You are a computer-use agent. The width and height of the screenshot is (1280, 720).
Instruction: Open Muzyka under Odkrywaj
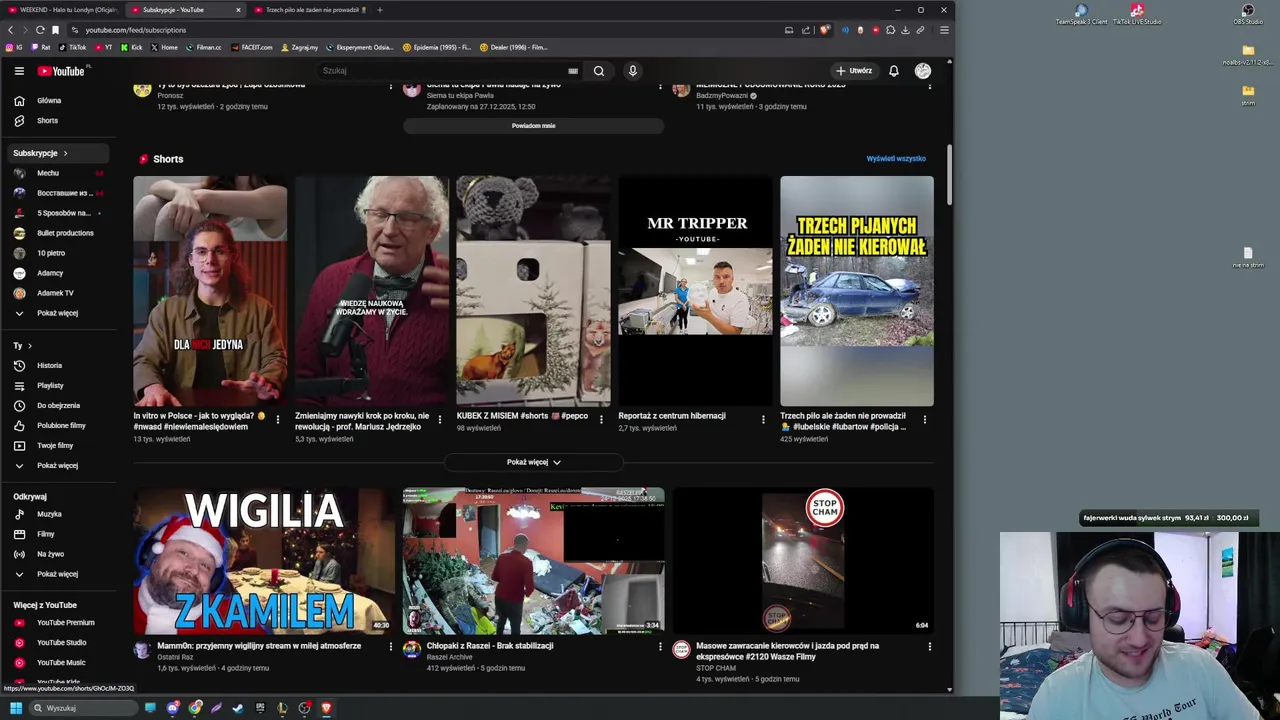pyautogui.click(x=60, y=514)
